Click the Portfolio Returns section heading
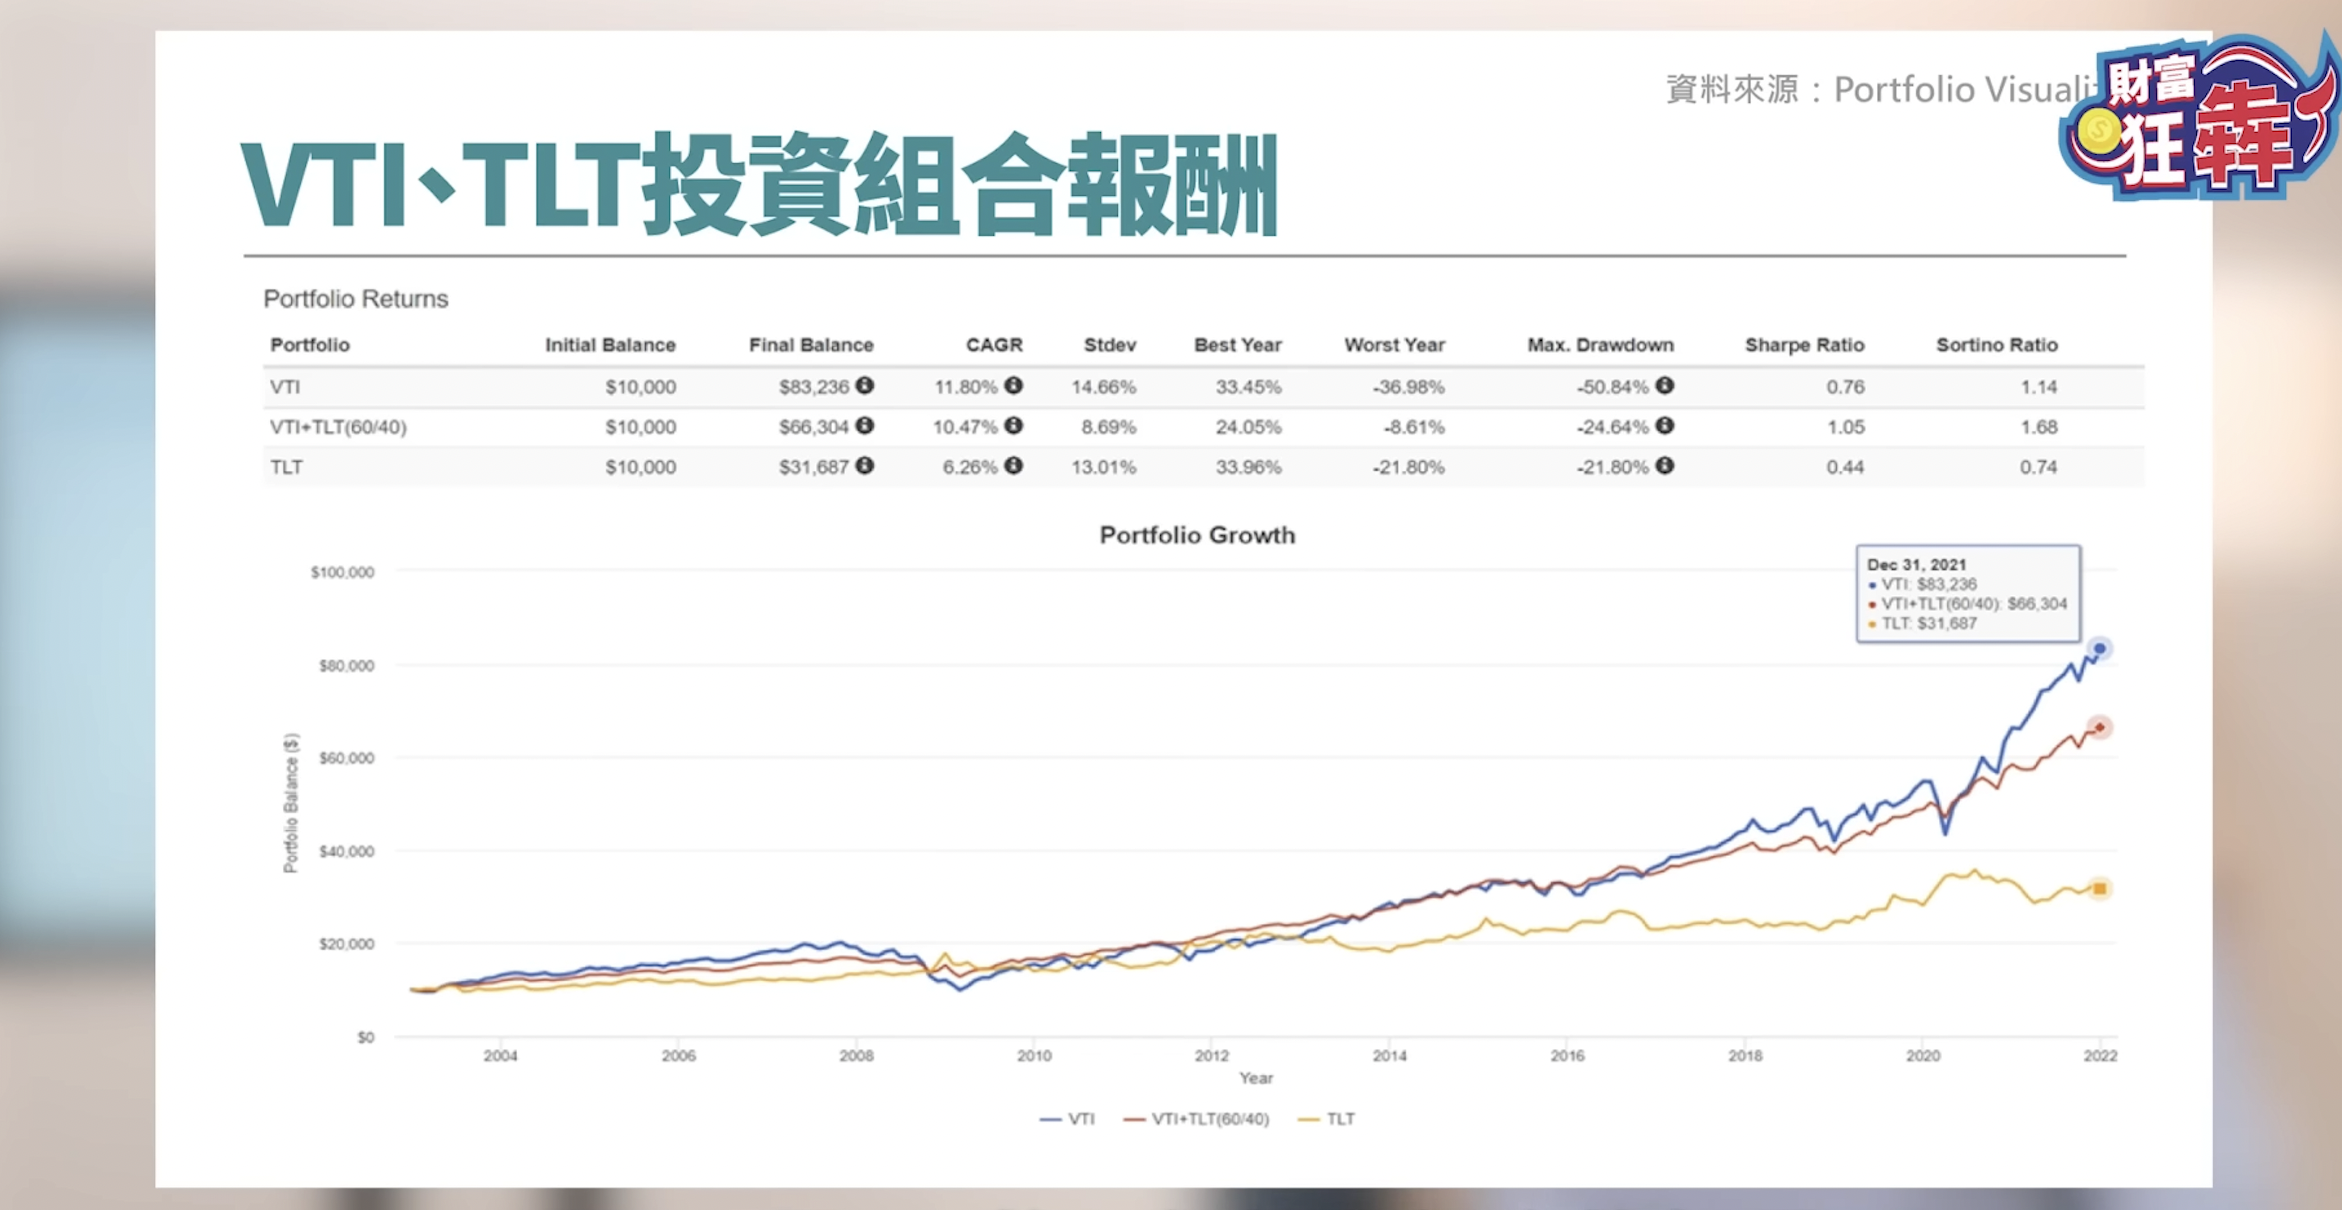The height and width of the screenshot is (1210, 2342). click(x=356, y=299)
